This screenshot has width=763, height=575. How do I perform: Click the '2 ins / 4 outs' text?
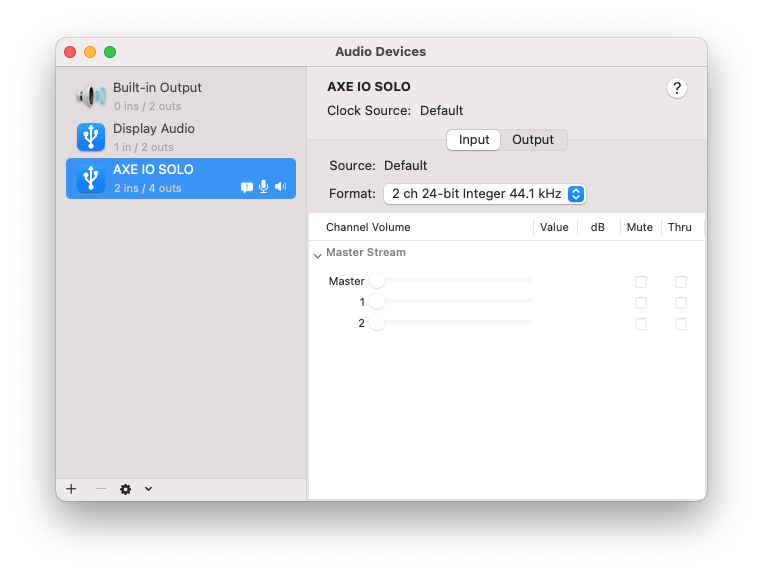click(x=147, y=188)
